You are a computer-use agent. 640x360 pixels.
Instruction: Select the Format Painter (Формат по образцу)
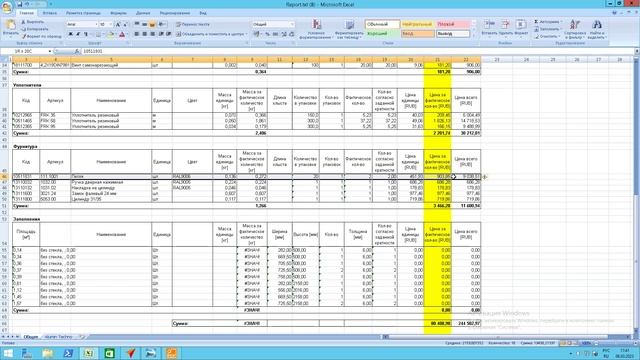point(41,36)
